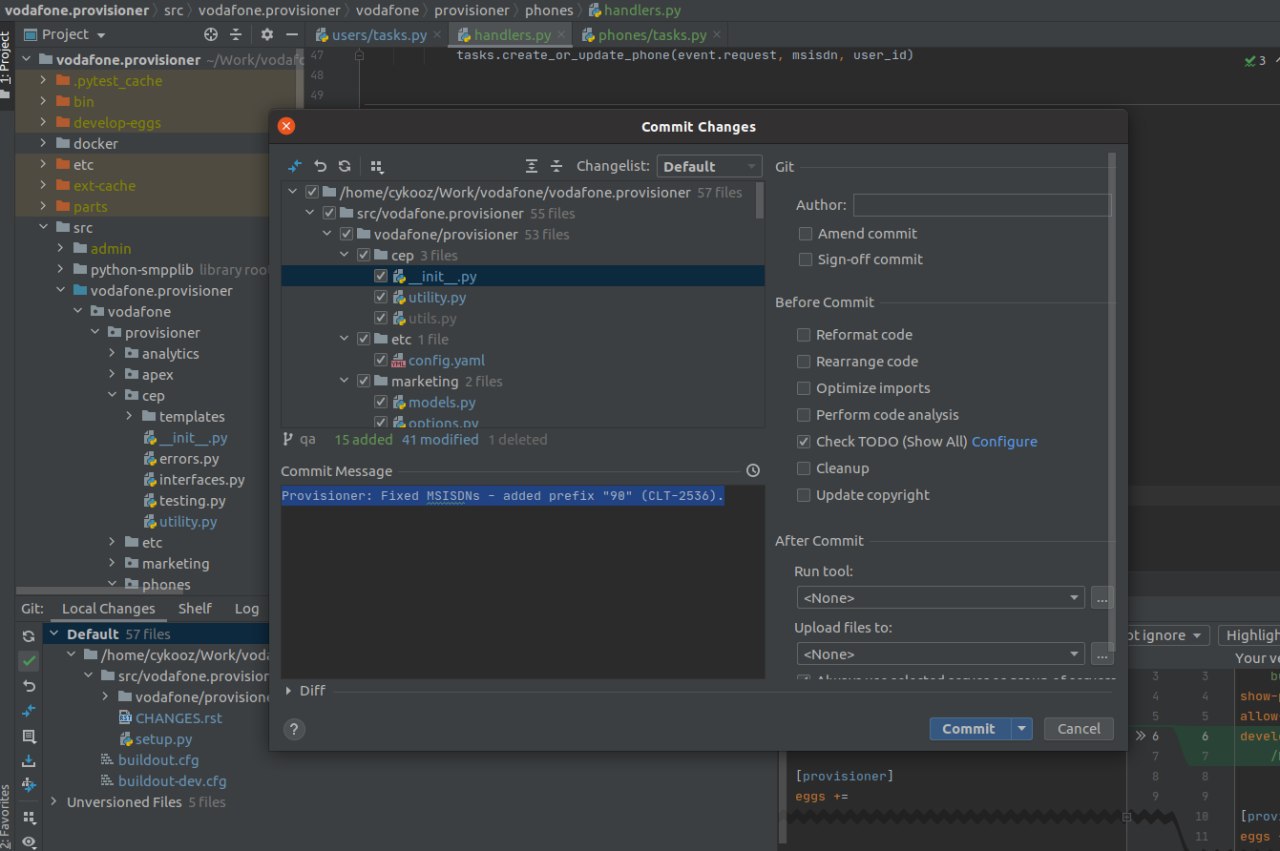The width and height of the screenshot is (1280, 851).
Task: Click the Rollback icon in commit dialog toolbar
Action: (320, 166)
